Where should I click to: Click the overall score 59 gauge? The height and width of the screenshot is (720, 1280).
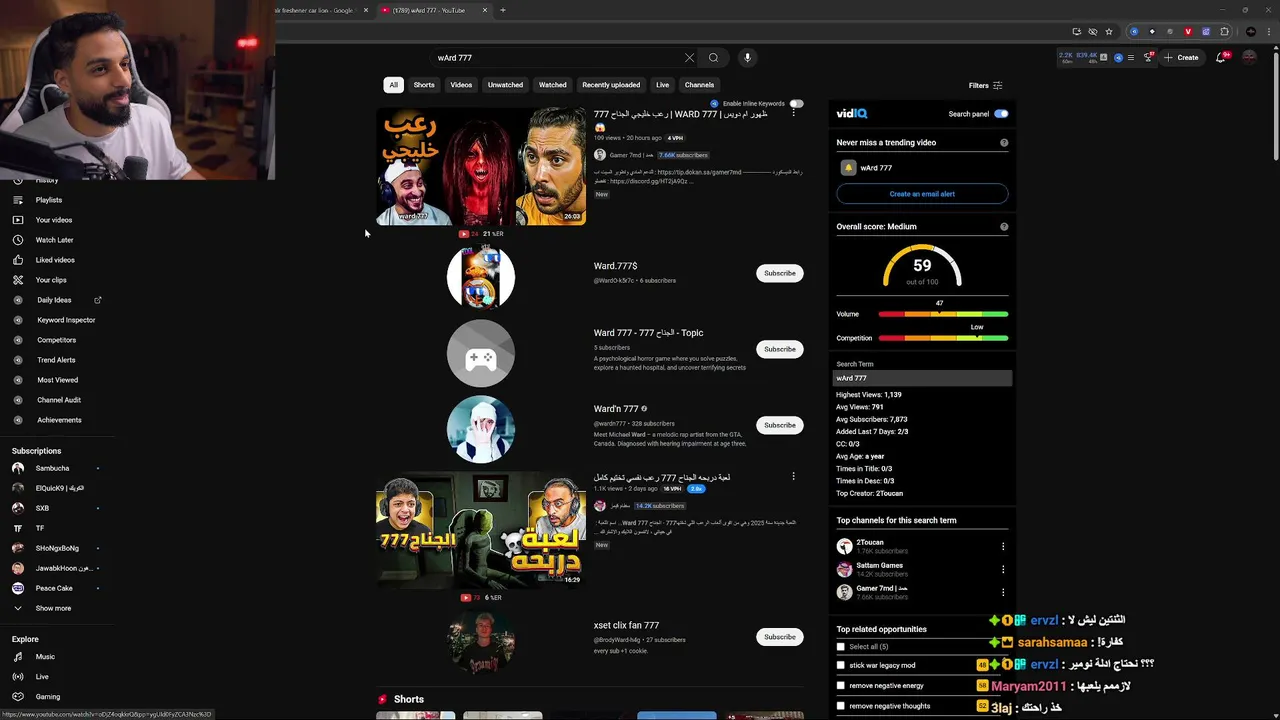coord(922,267)
